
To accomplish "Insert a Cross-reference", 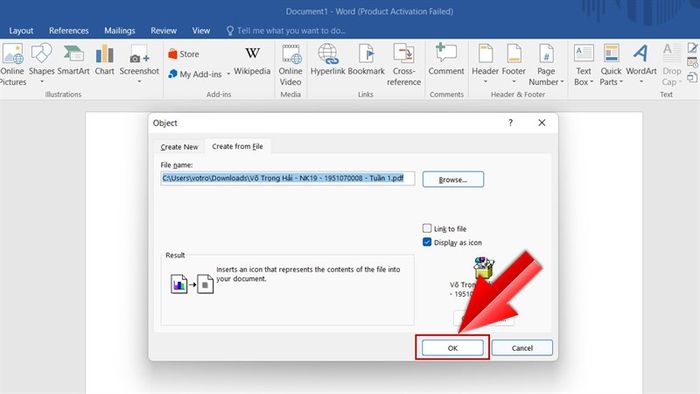I will click(404, 65).
